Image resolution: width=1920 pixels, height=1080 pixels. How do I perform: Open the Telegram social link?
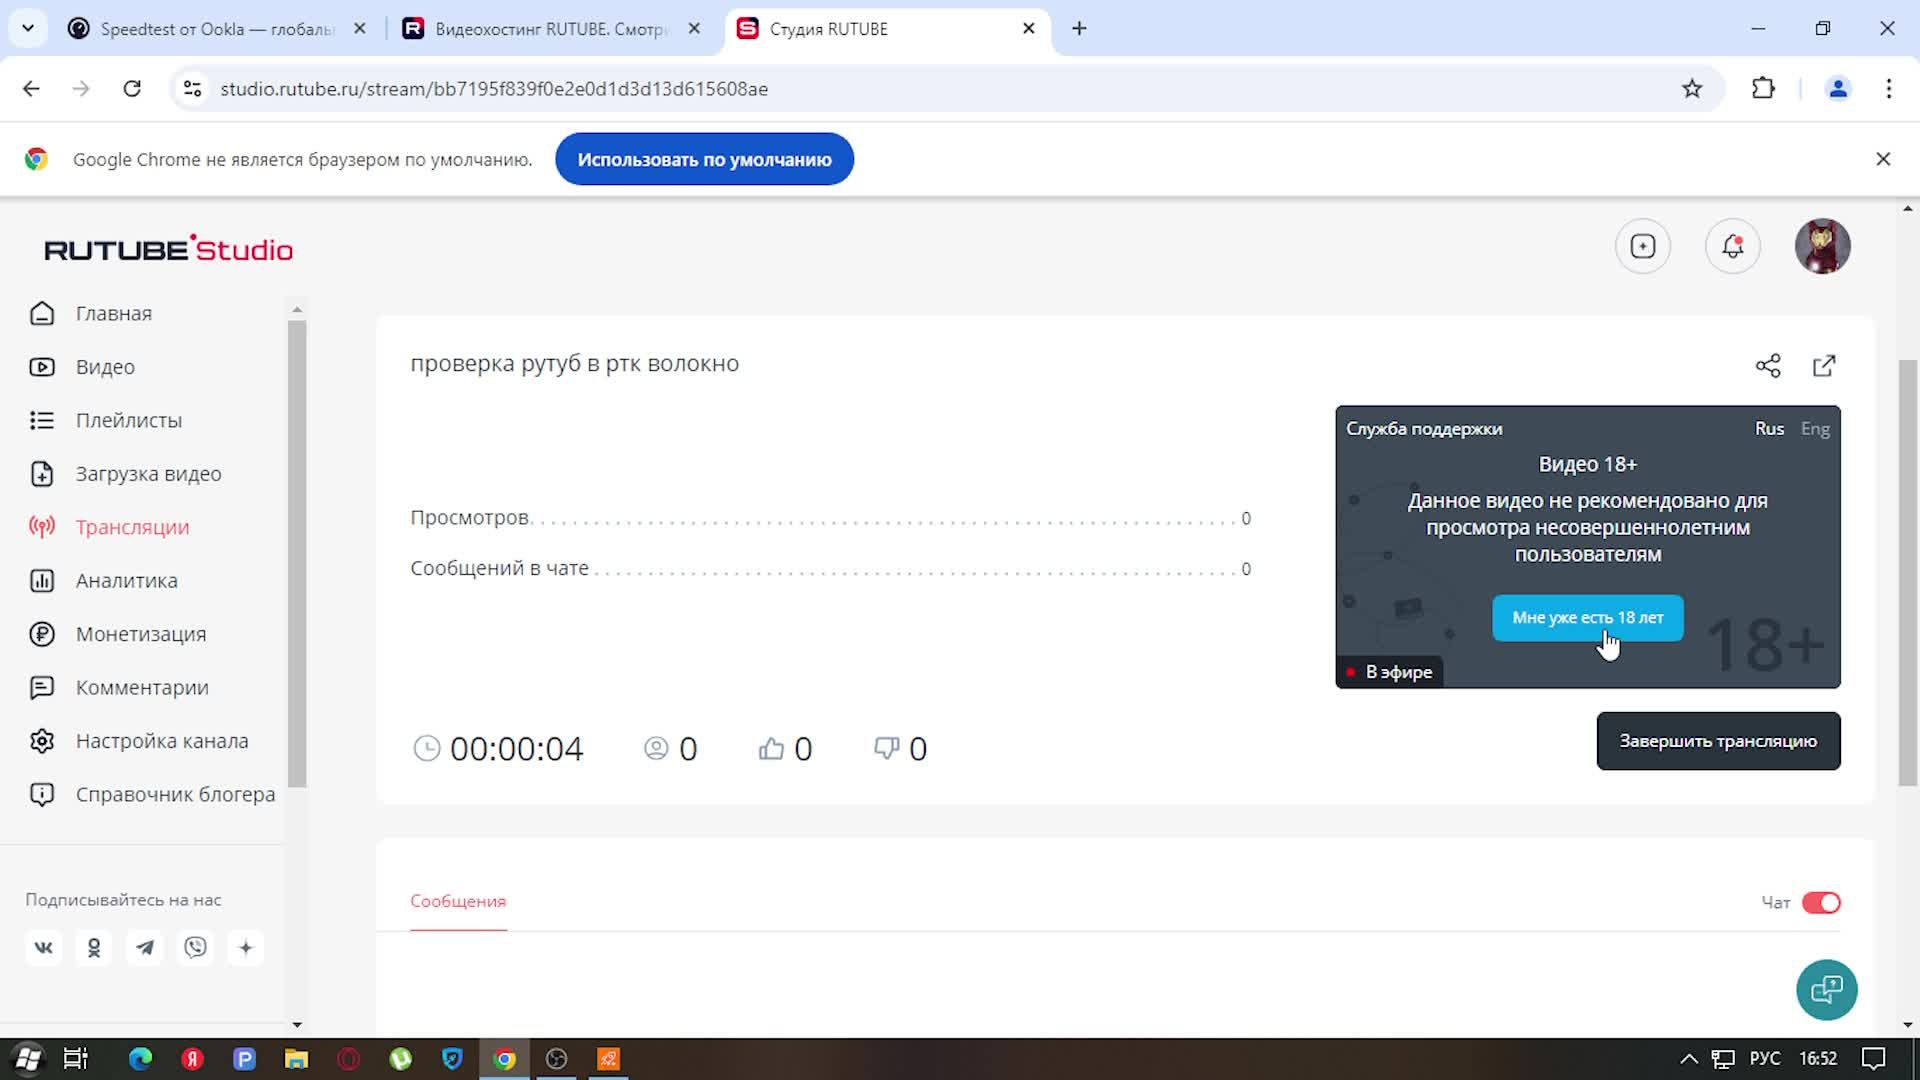[x=145, y=947]
